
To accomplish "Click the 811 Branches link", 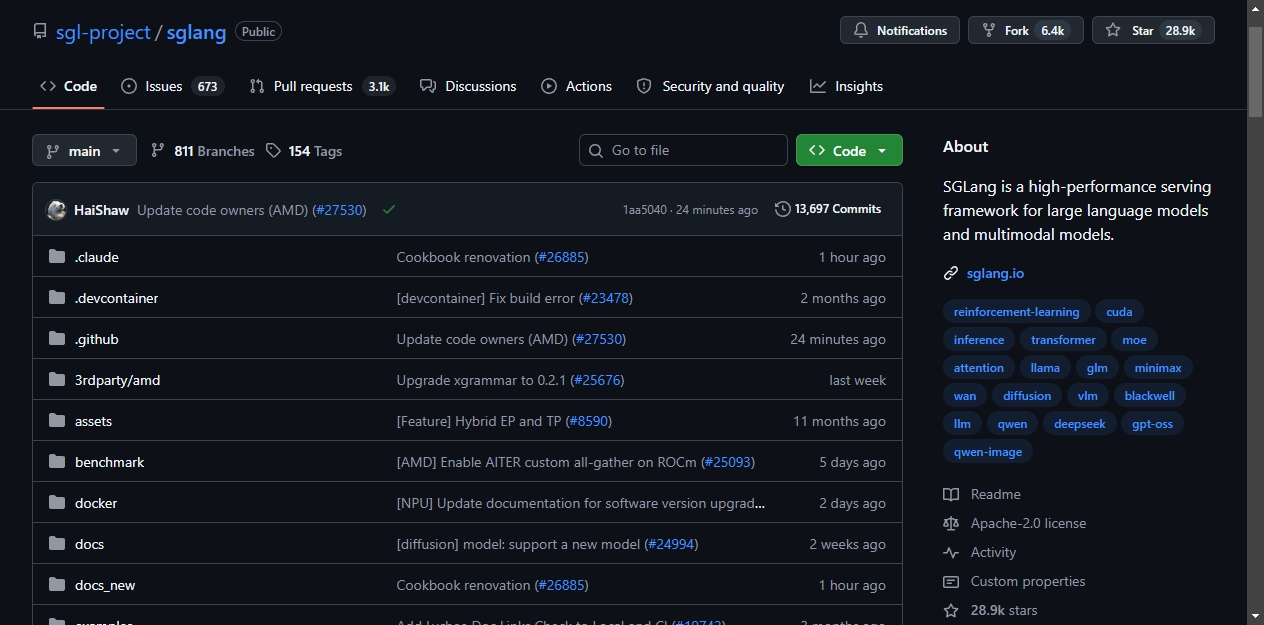I will 203,150.
